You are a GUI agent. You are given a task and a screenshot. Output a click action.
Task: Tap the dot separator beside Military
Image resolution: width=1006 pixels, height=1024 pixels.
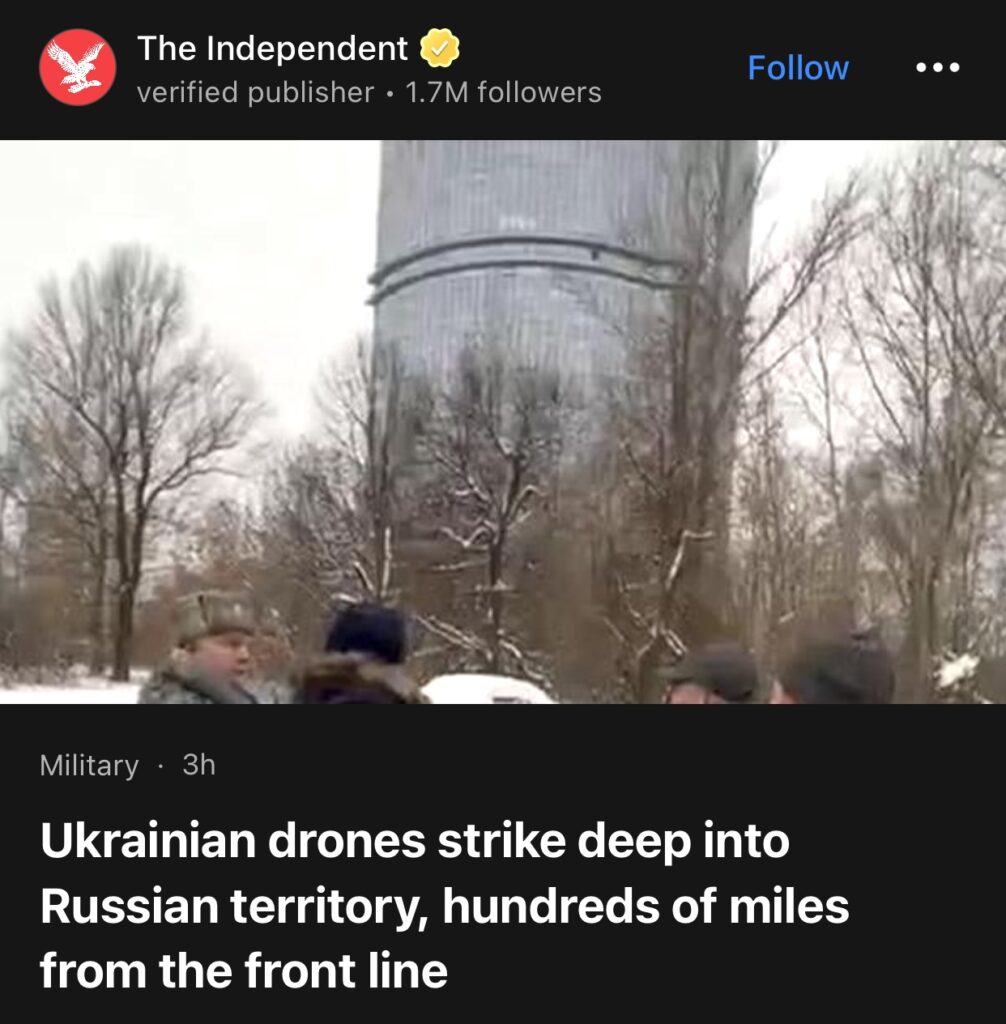coord(160,765)
